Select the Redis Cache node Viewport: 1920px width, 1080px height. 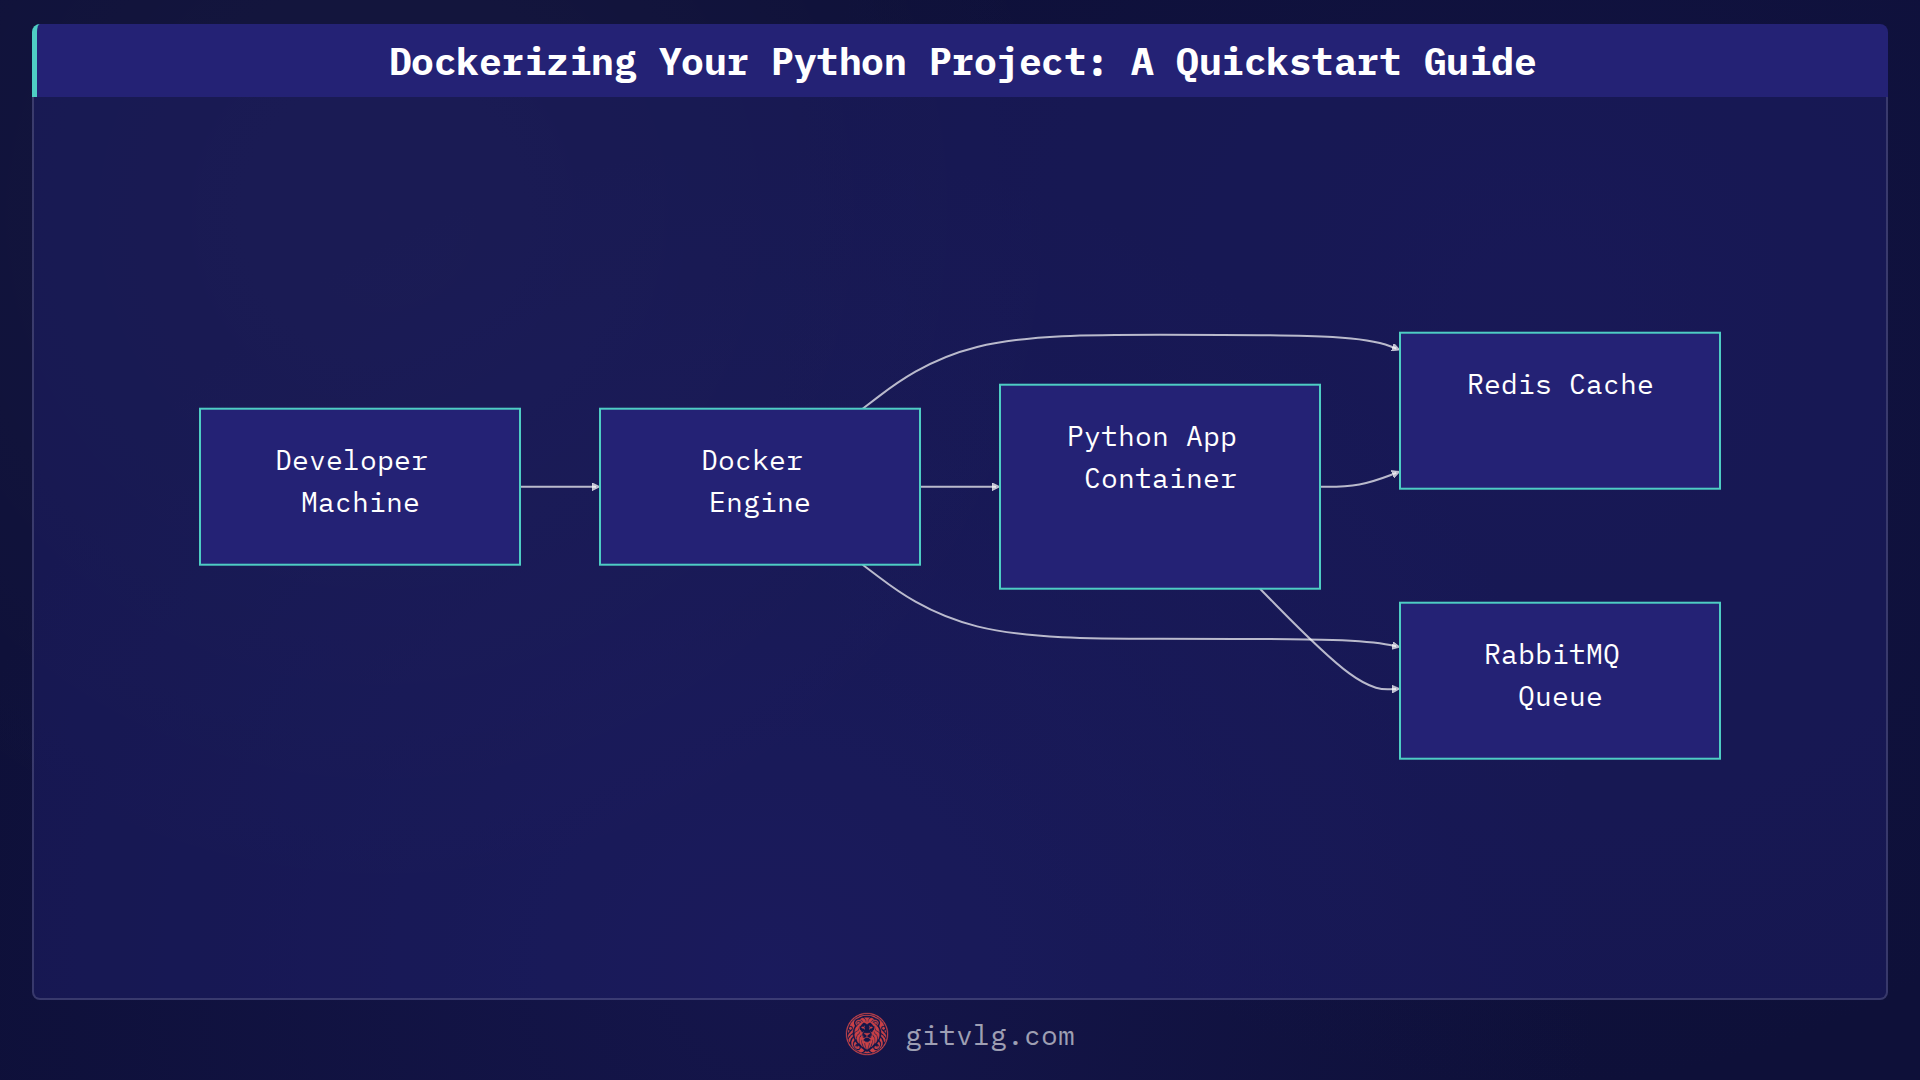1560,411
